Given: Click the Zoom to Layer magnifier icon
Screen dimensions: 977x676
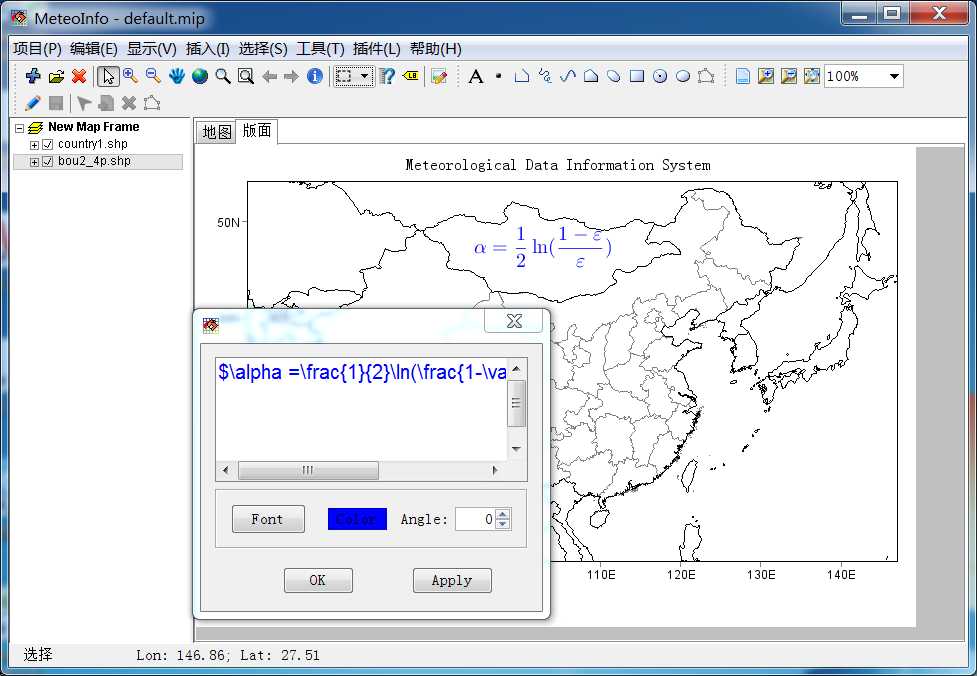Looking at the screenshot, I should click(222, 76).
